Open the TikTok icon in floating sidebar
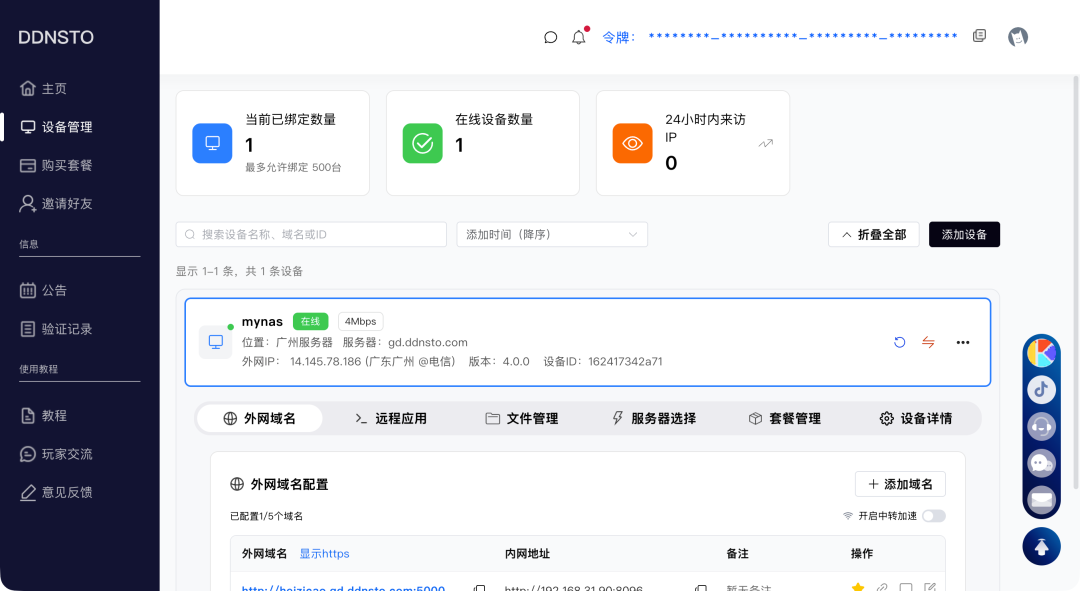 point(1041,389)
